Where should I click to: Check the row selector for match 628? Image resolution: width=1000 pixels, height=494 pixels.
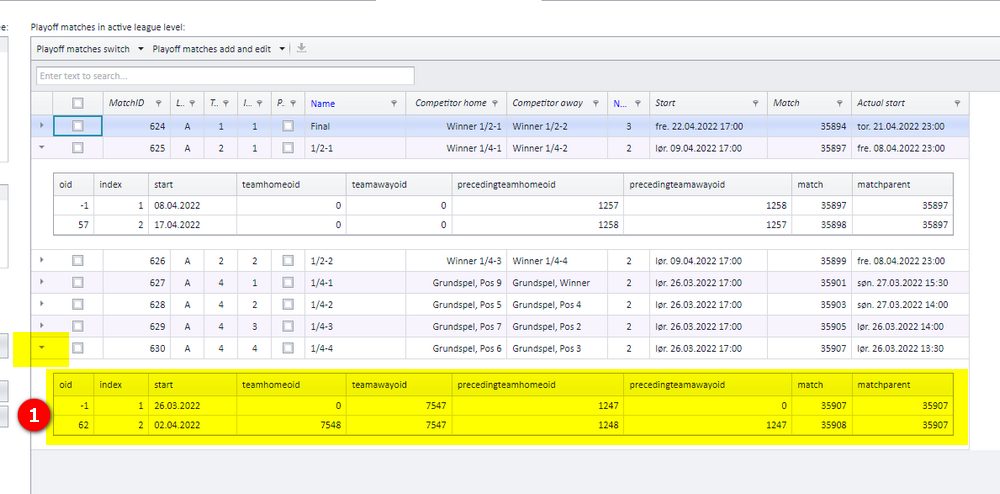78,304
